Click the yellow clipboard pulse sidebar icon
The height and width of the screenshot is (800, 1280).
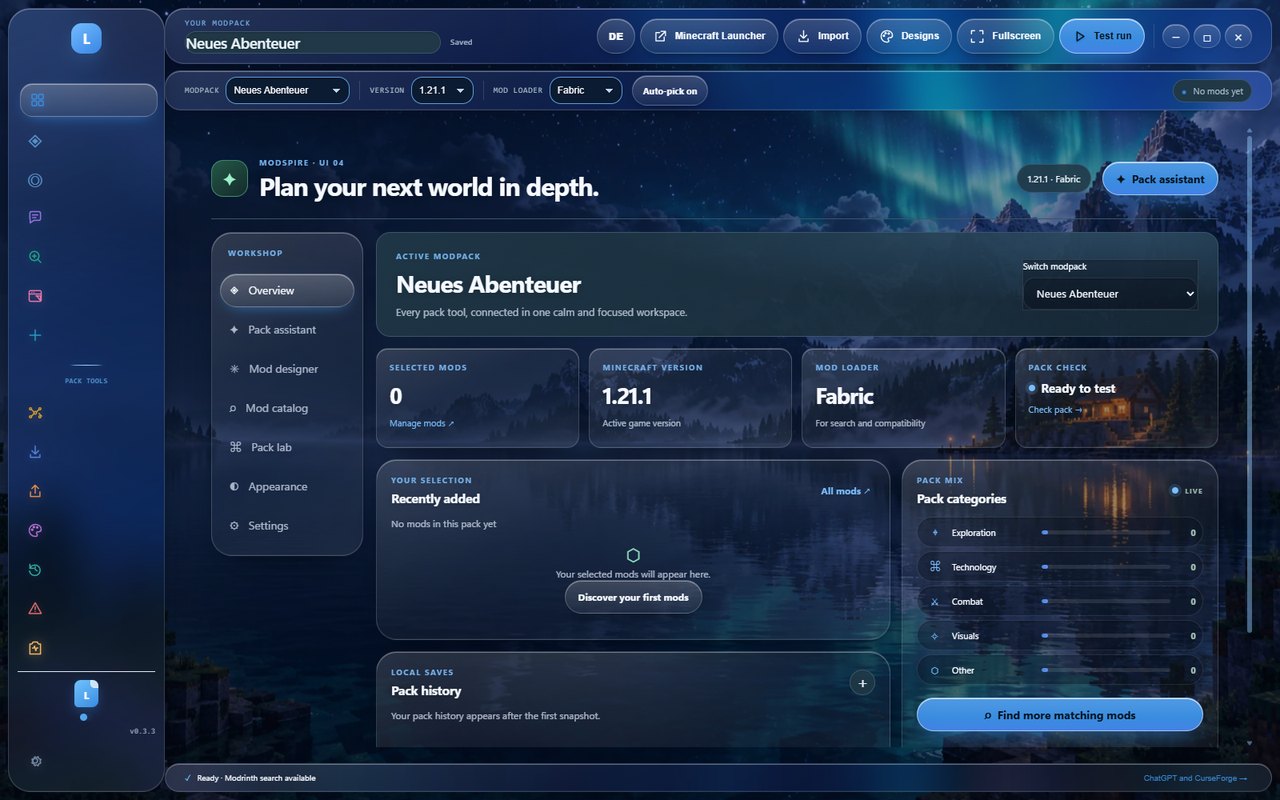tap(35, 648)
